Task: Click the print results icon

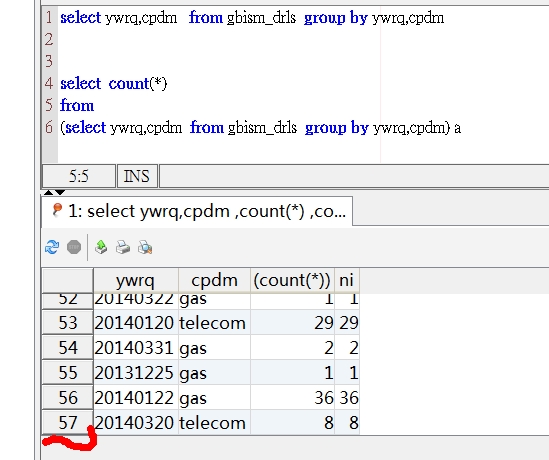Action: pyautogui.click(x=123, y=247)
